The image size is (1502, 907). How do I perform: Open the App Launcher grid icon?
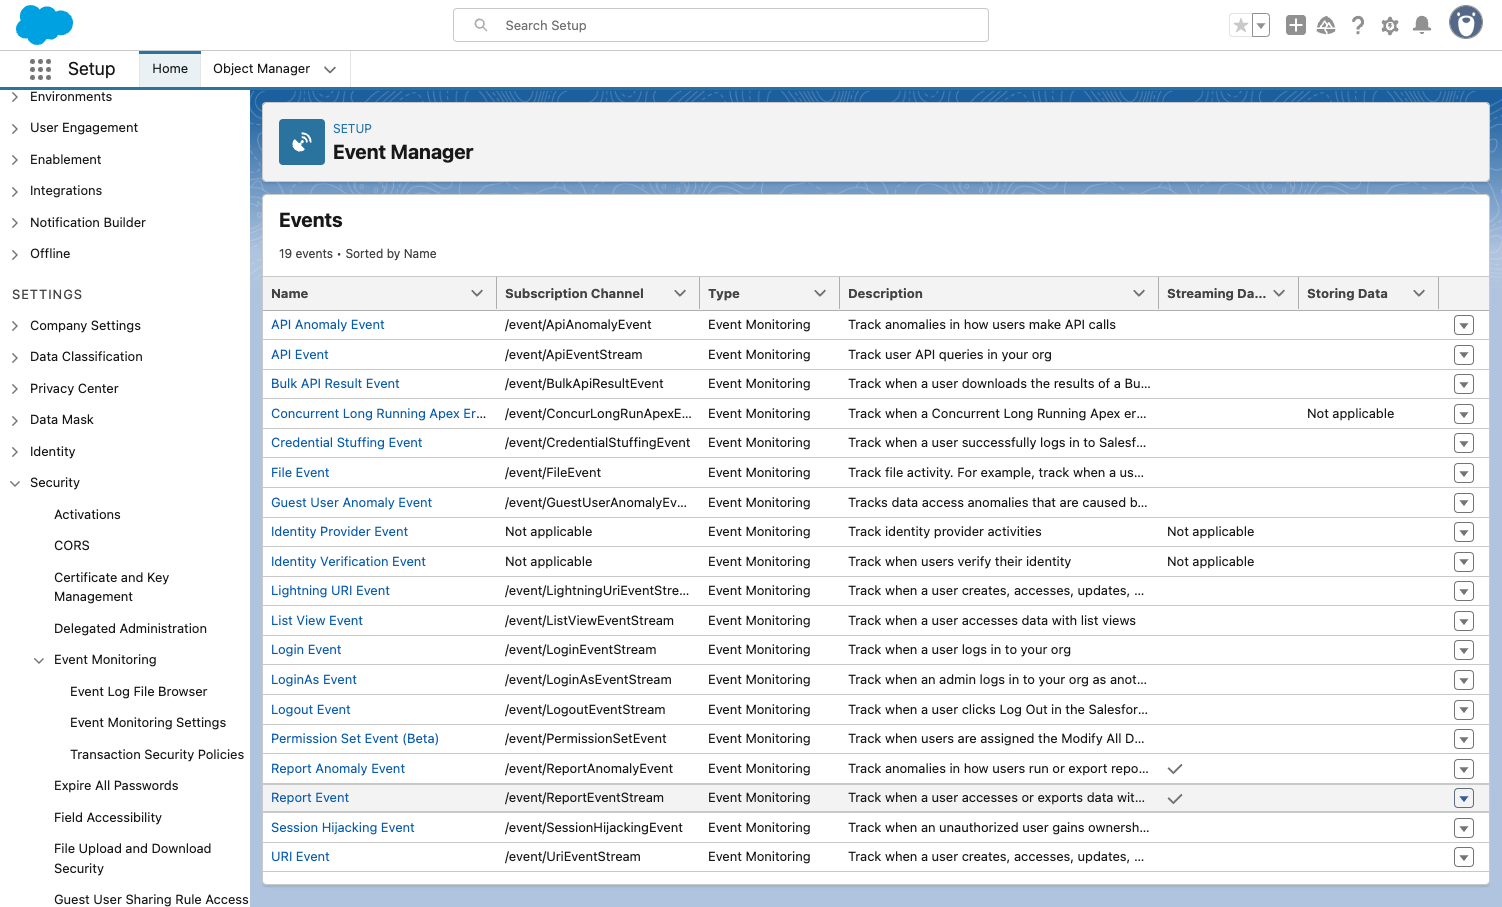click(x=40, y=69)
